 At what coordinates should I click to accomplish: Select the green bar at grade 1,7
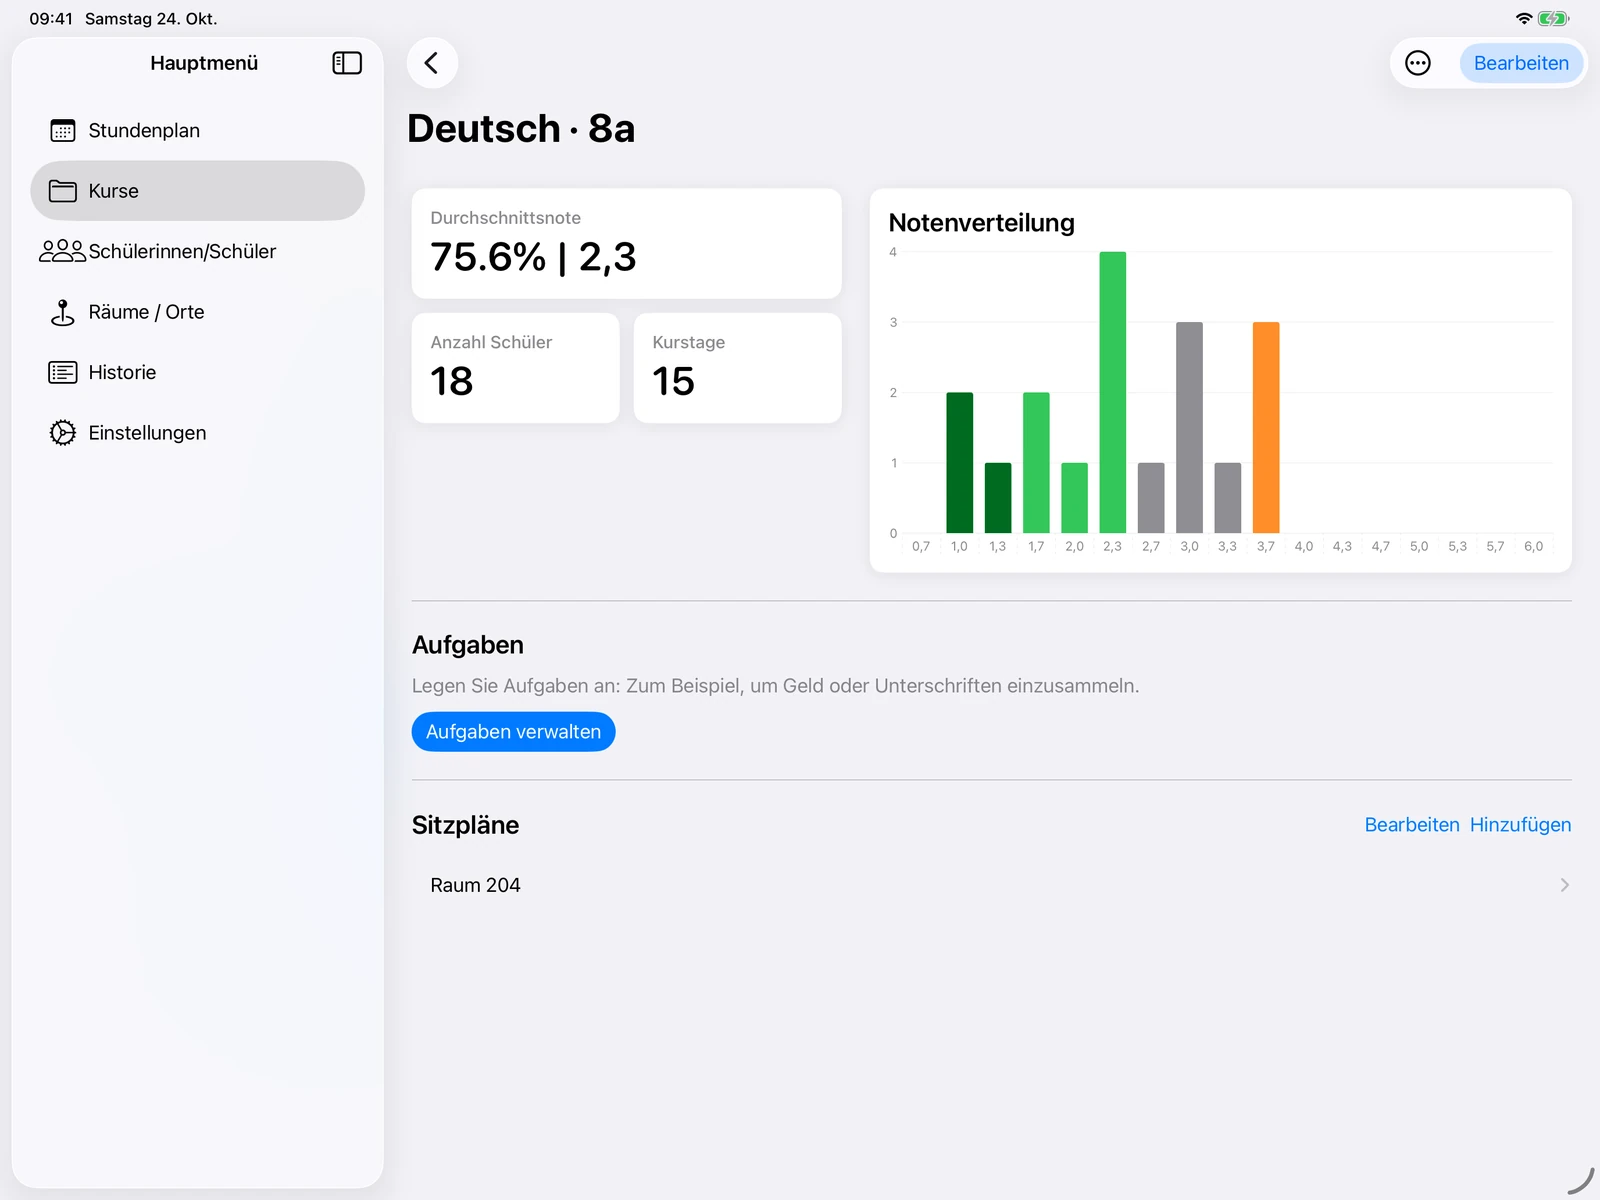[1036, 462]
